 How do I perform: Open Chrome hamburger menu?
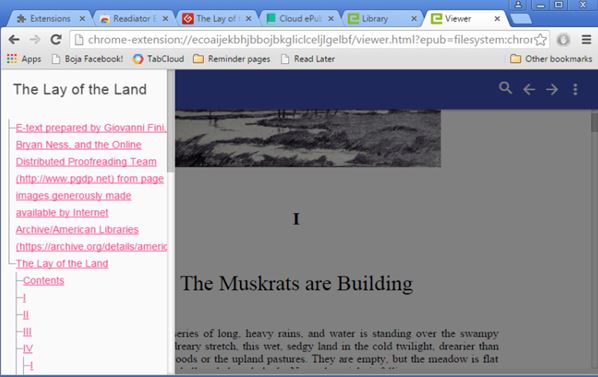587,39
